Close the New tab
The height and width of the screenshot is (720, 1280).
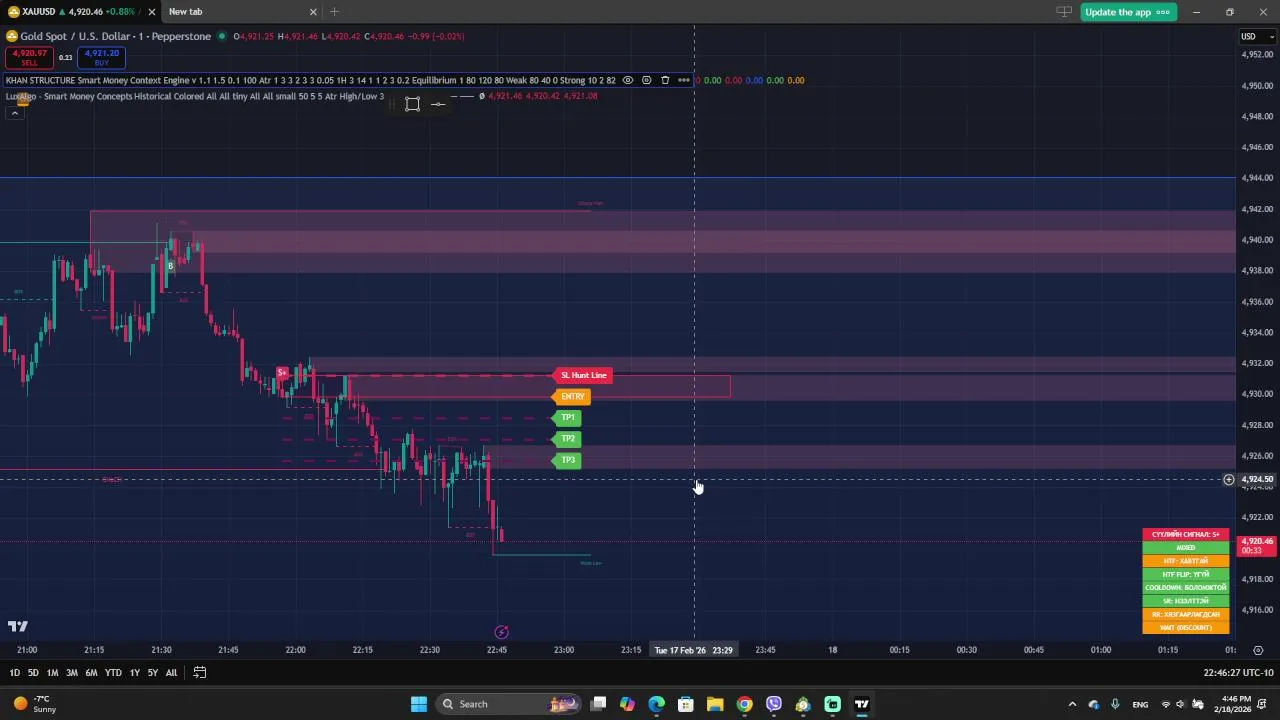pyautogui.click(x=313, y=12)
